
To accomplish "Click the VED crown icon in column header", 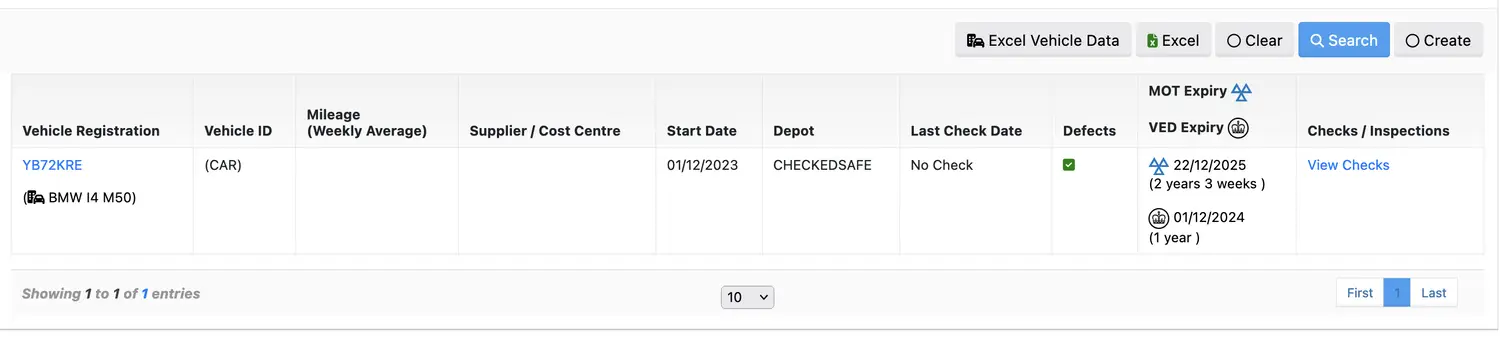I will [x=1238, y=127].
